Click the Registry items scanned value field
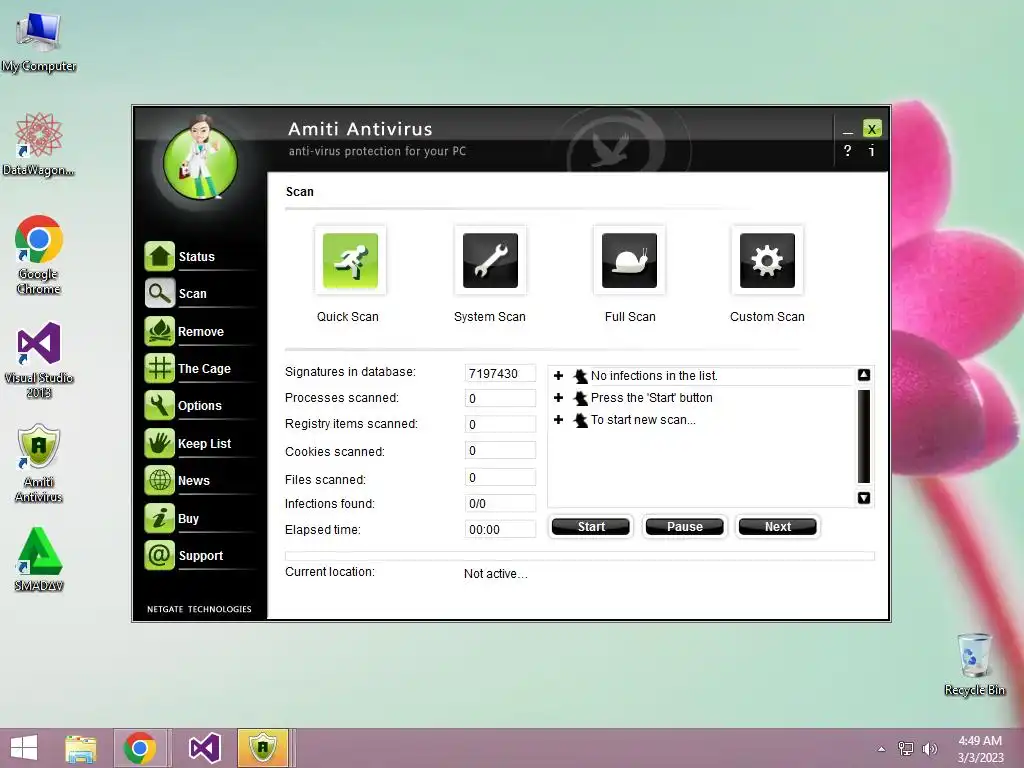Viewport: 1024px width, 768px height. (x=500, y=424)
